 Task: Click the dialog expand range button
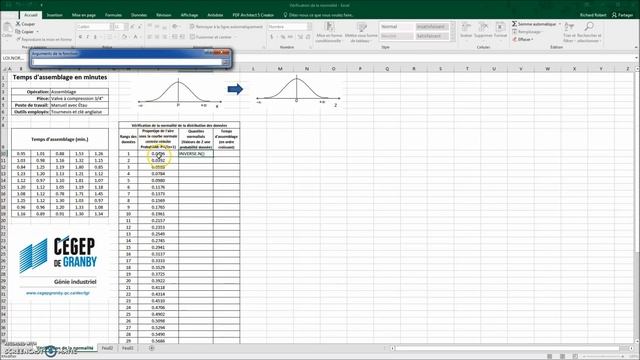[x=225, y=62]
